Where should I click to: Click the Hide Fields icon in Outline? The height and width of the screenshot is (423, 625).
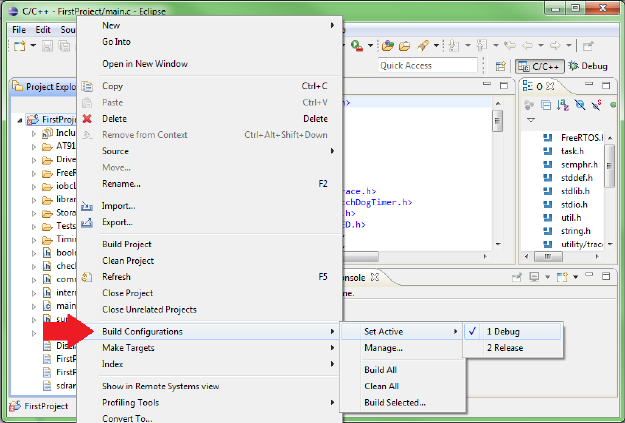point(580,105)
